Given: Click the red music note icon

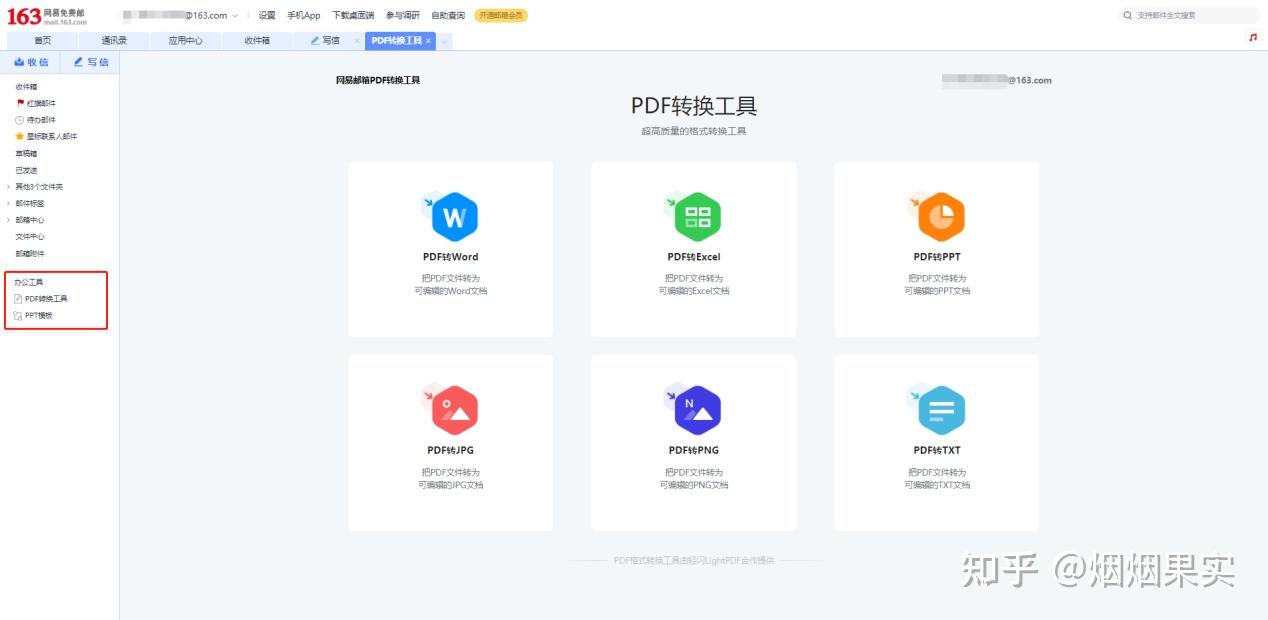Looking at the screenshot, I should click(1253, 37).
